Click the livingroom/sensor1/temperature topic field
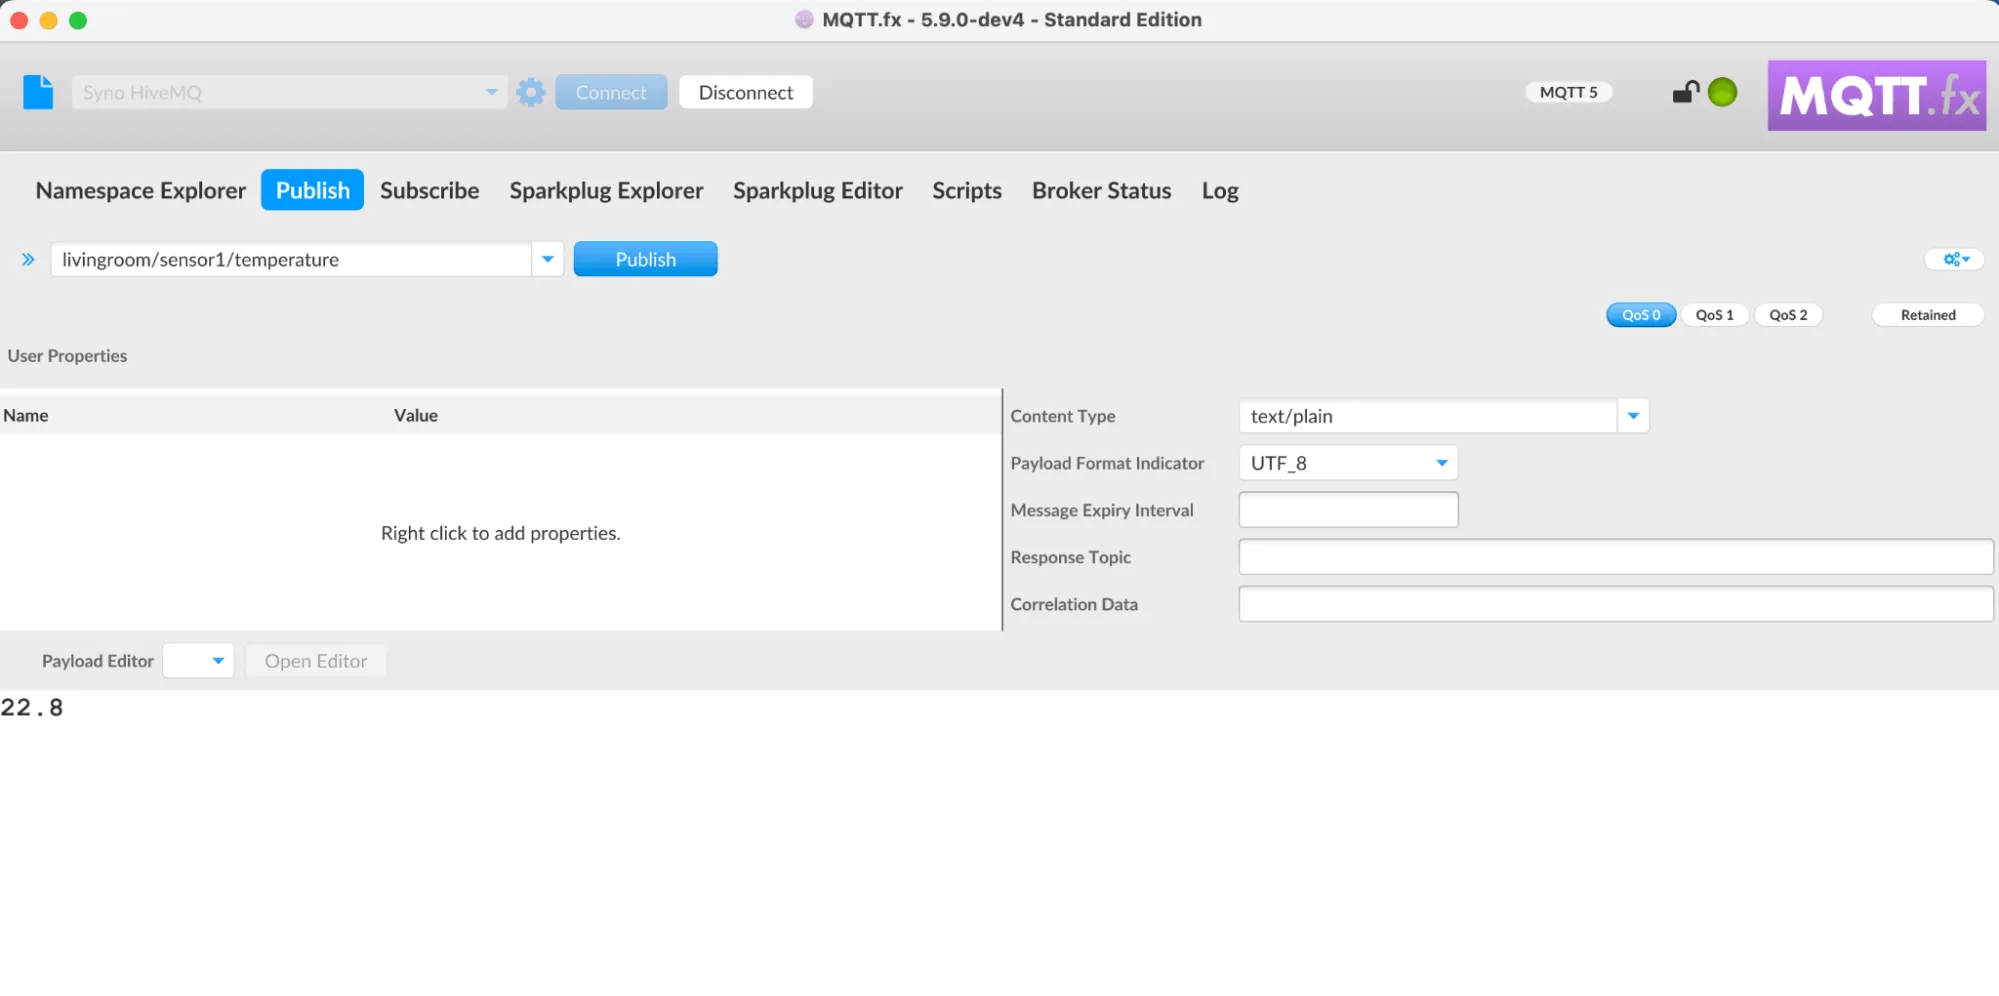 pyautogui.click(x=291, y=259)
